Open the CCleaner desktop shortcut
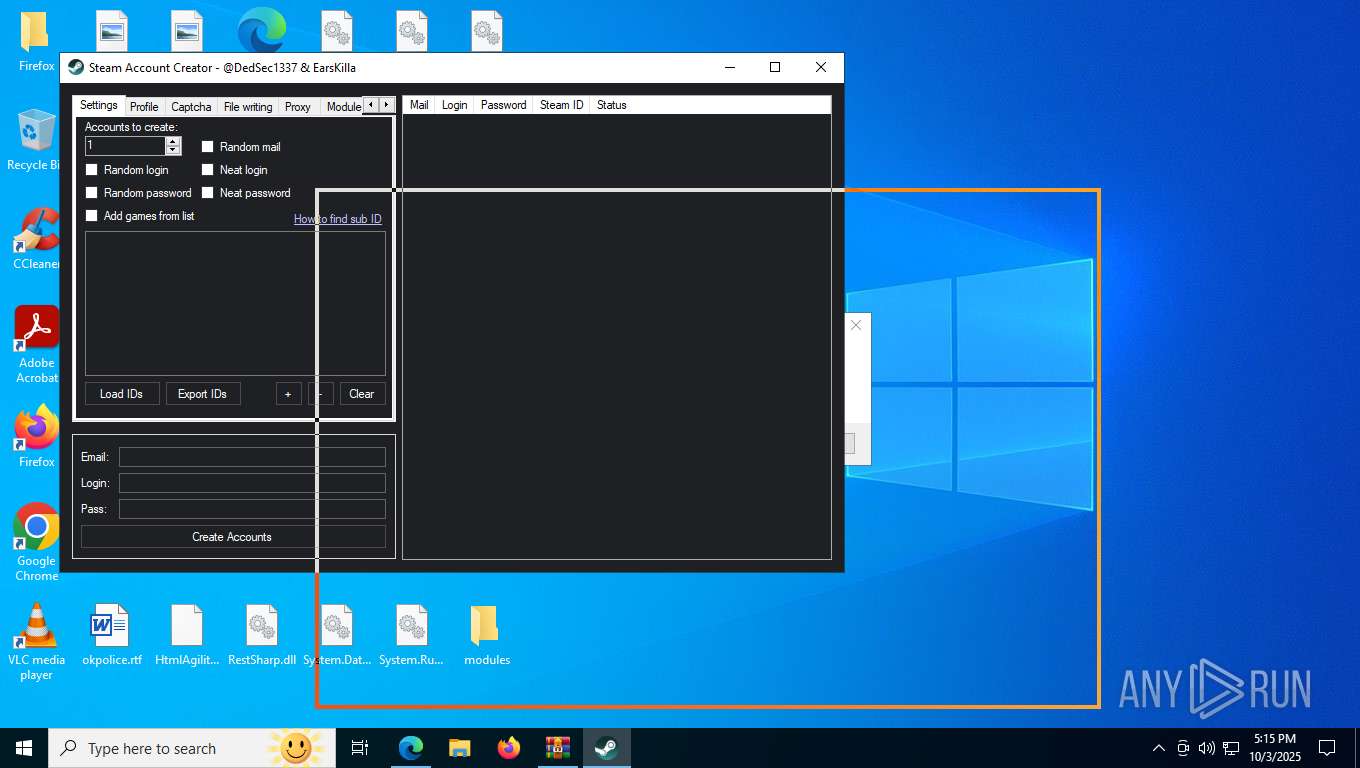1360x768 pixels. [36, 238]
